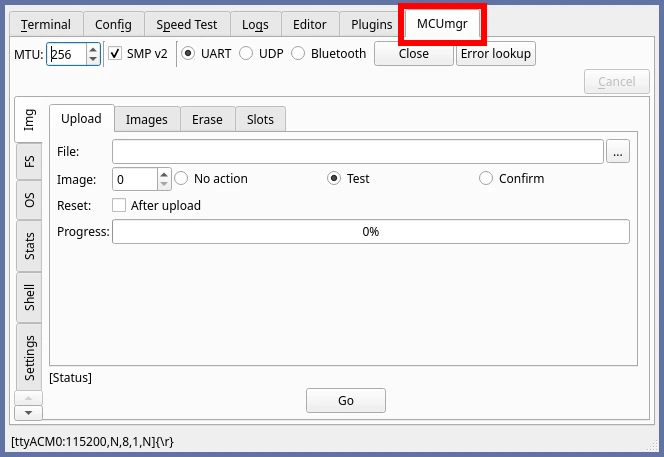Screen dimensions: 664x457
Task: Decrement the Image number spinner
Action: click(x=164, y=185)
